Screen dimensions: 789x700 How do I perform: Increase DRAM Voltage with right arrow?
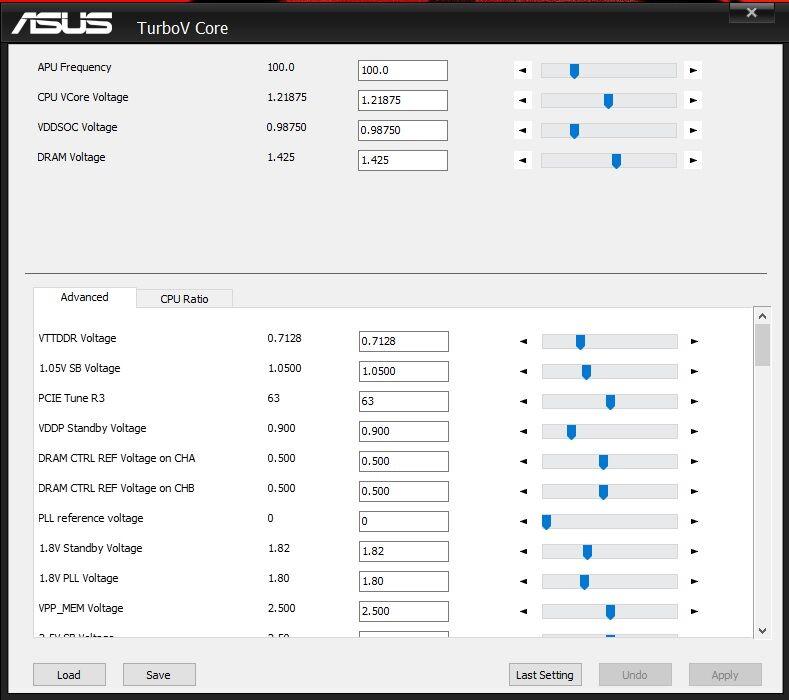693,161
